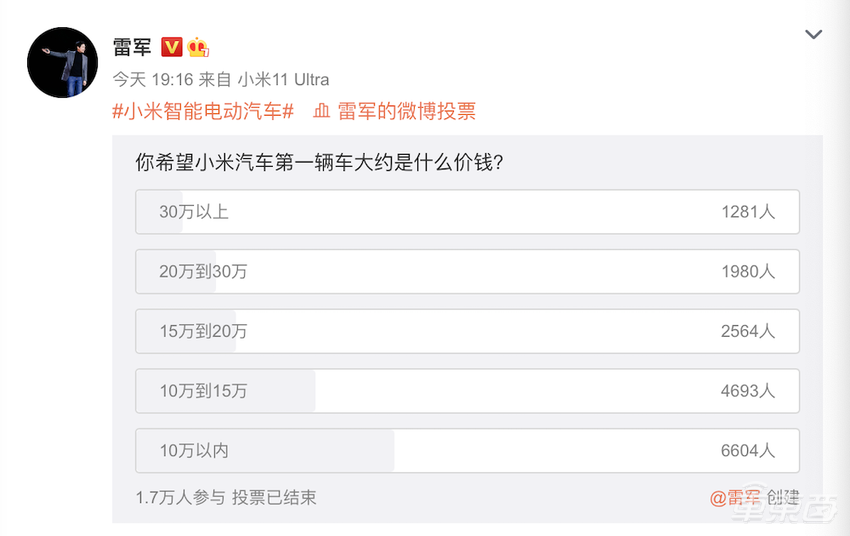Click the poll question about 小米汽车 price
The image size is (850, 536).
(x=318, y=162)
